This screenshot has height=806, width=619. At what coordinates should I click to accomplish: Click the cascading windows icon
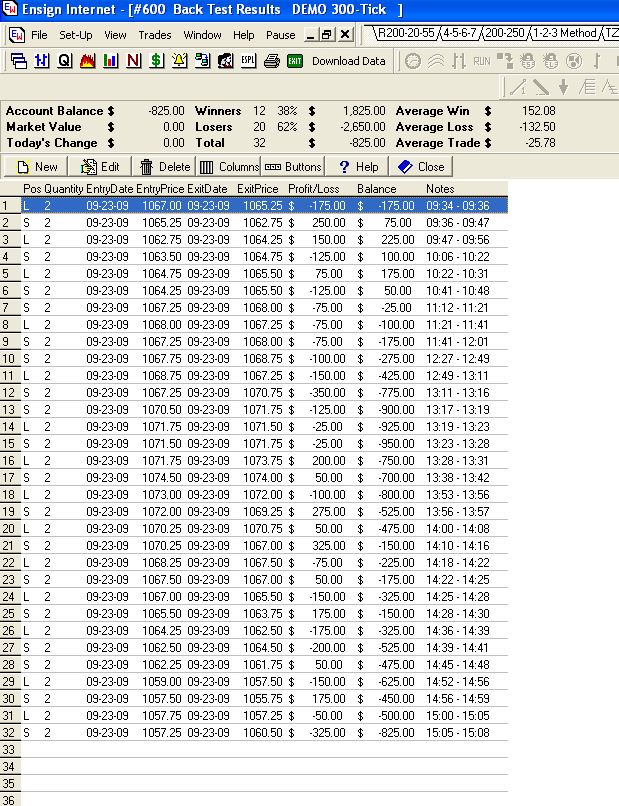pyautogui.click(x=19, y=61)
